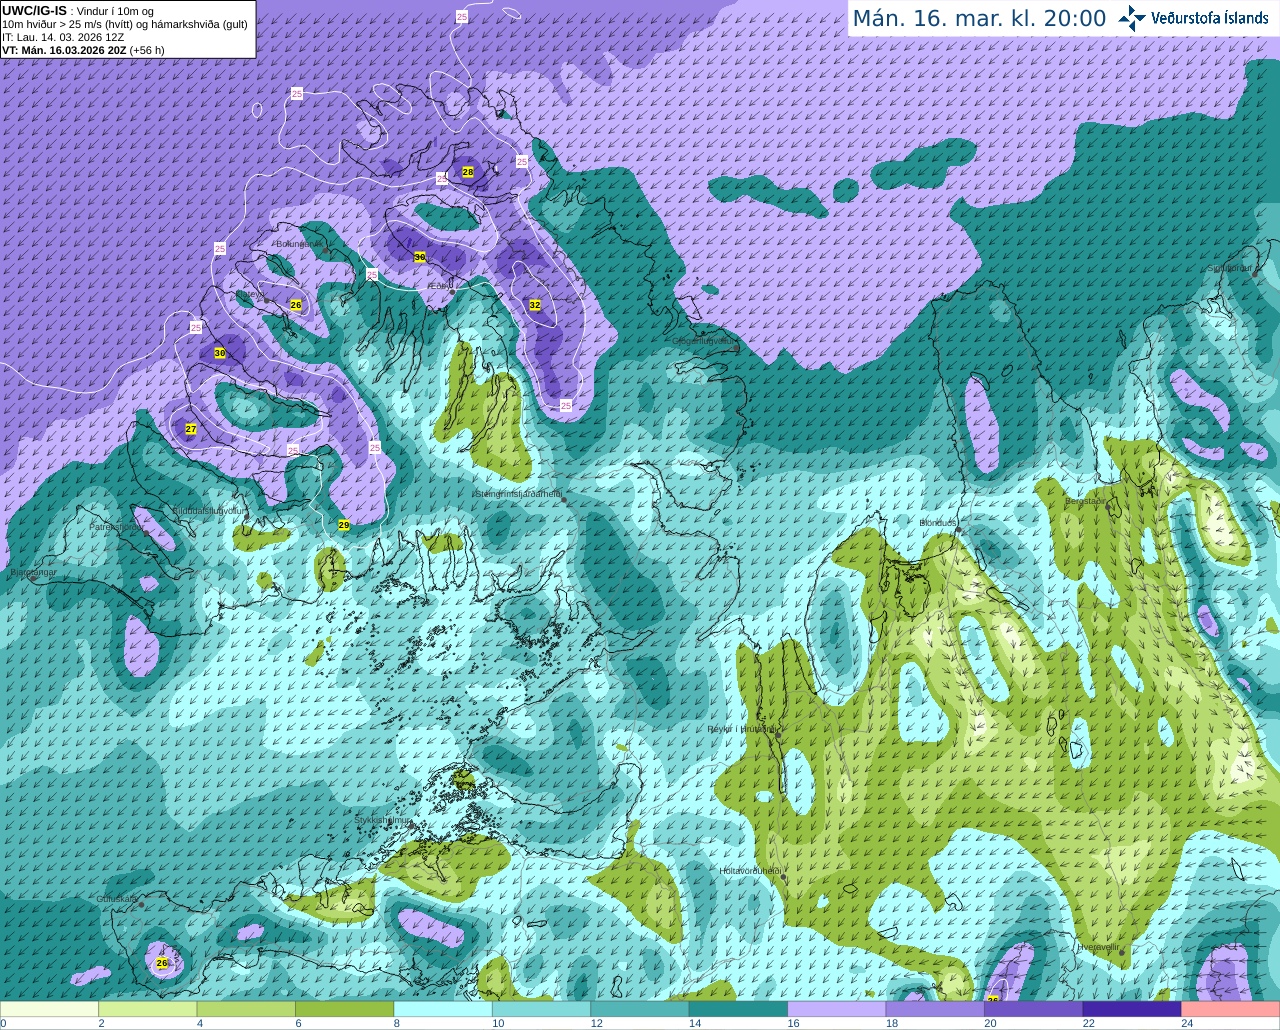
Task: Click the Blönduós station label
Action: [x=938, y=523]
